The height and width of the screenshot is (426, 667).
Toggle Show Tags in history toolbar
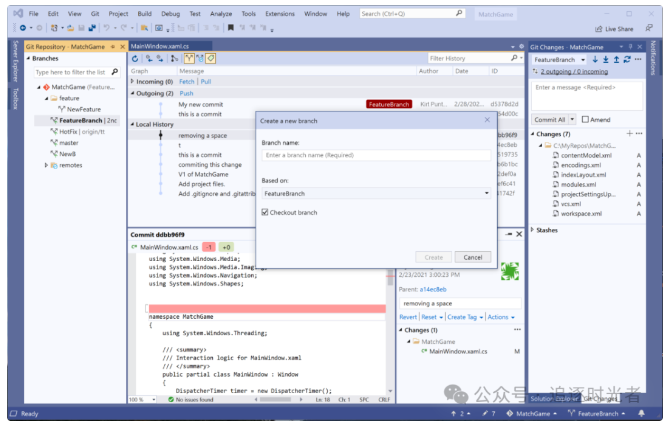pyautogui.click(x=211, y=59)
